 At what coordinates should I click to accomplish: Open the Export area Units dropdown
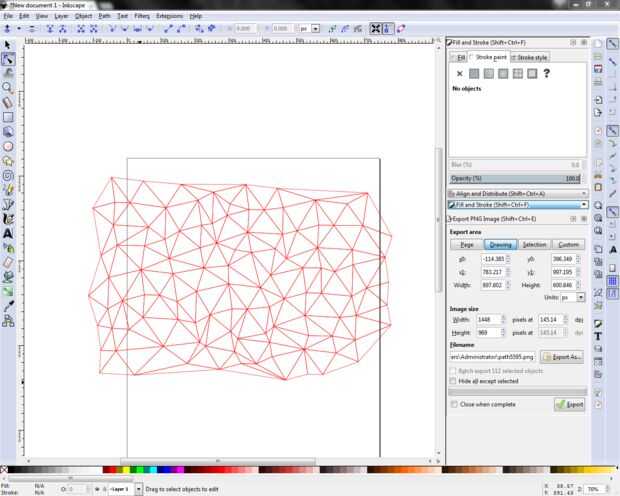580,297
